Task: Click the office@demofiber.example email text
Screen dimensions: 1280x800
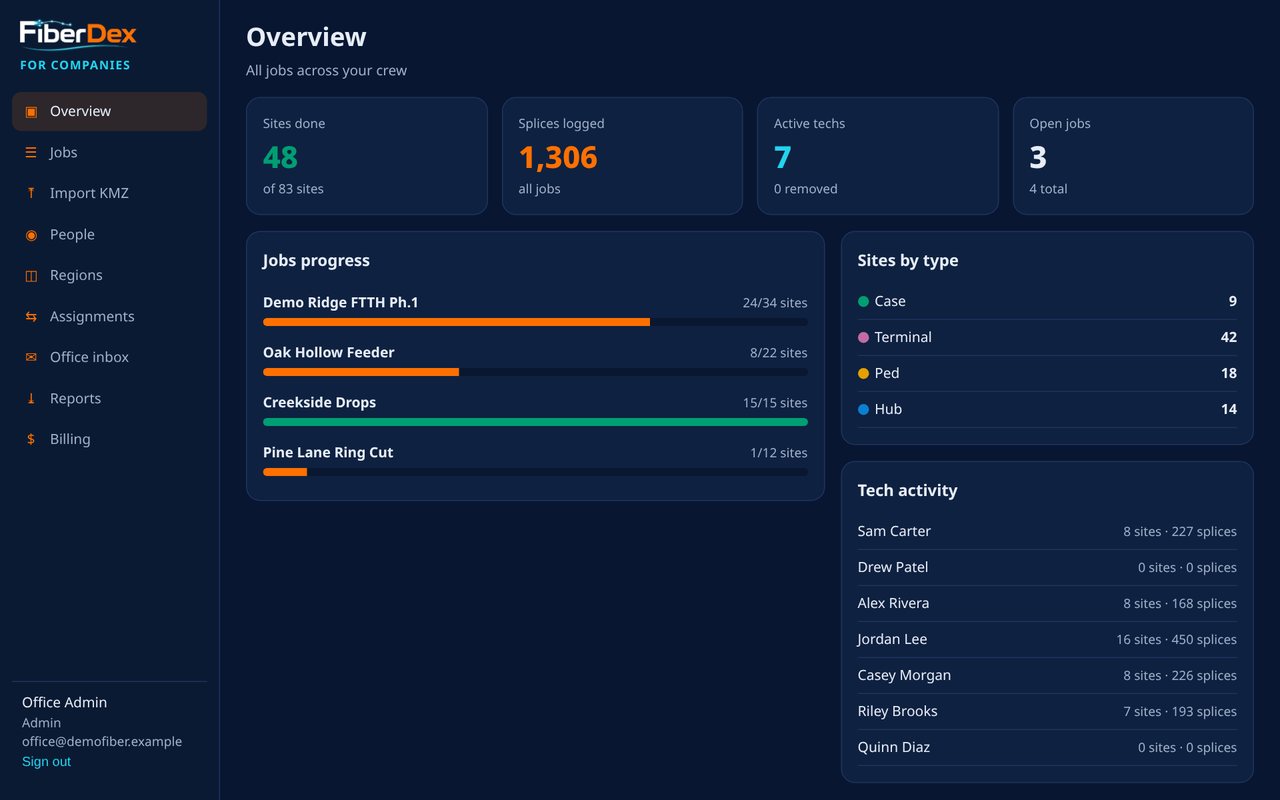Action: [x=102, y=742]
